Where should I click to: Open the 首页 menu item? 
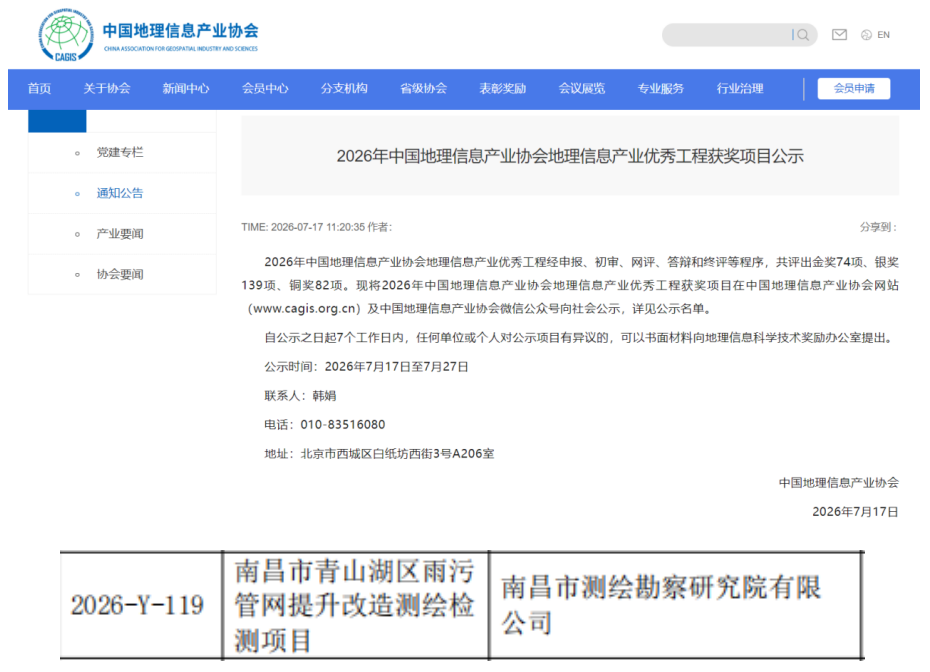(39, 88)
